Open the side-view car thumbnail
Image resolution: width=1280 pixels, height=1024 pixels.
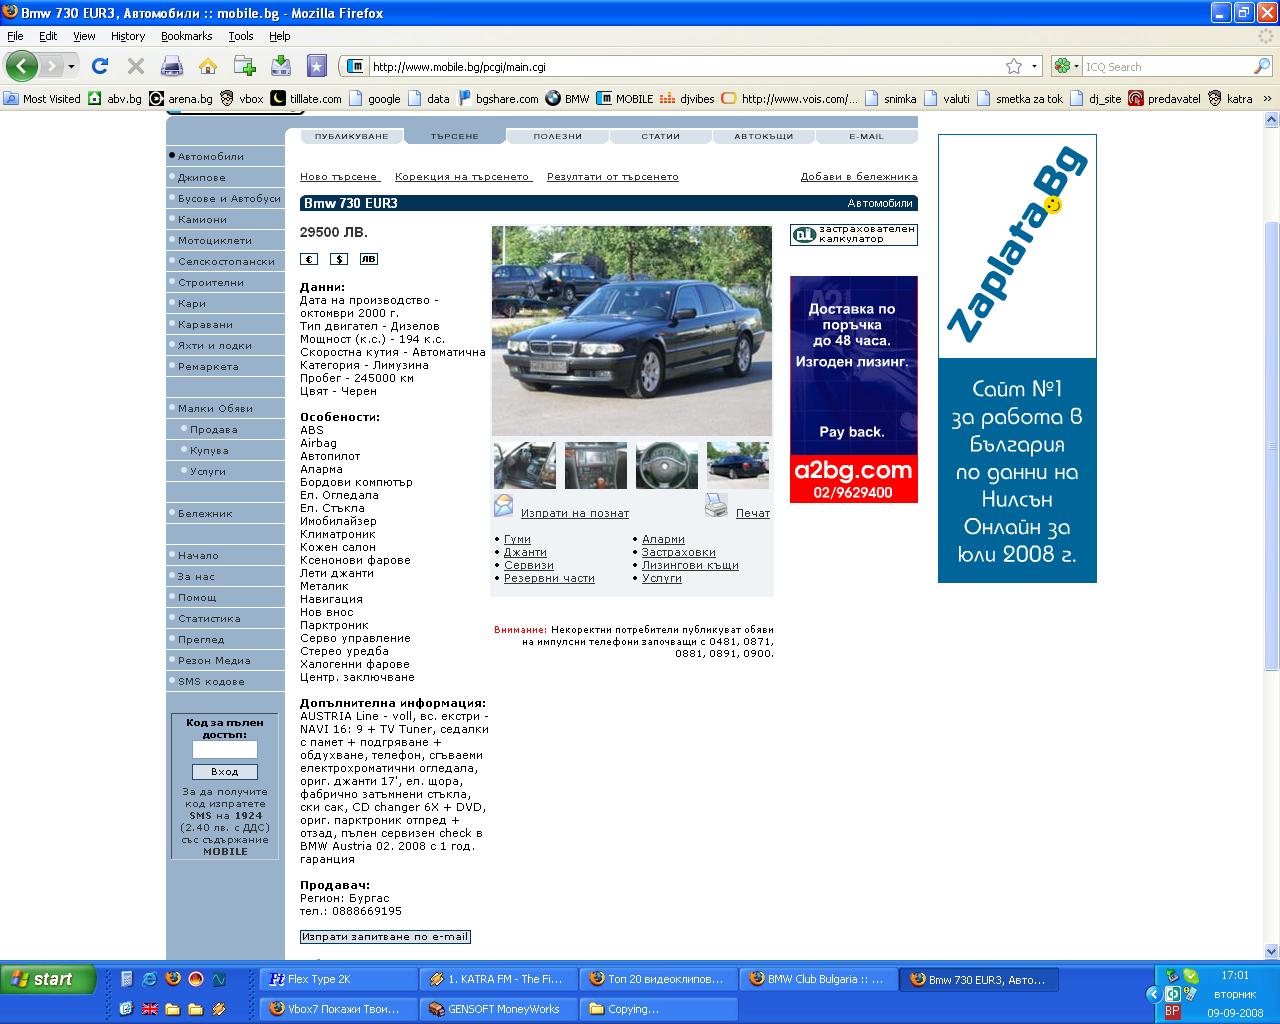pyautogui.click(x=738, y=465)
